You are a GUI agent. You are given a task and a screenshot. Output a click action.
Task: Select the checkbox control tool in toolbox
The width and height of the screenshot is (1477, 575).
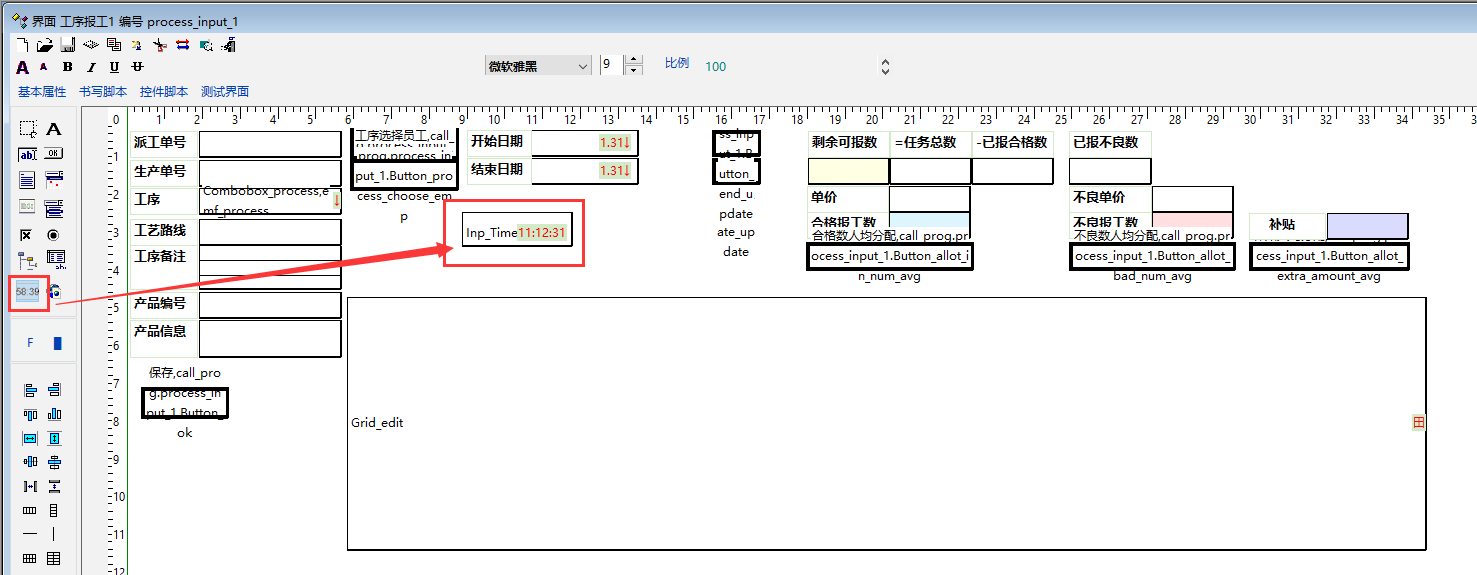(x=28, y=234)
